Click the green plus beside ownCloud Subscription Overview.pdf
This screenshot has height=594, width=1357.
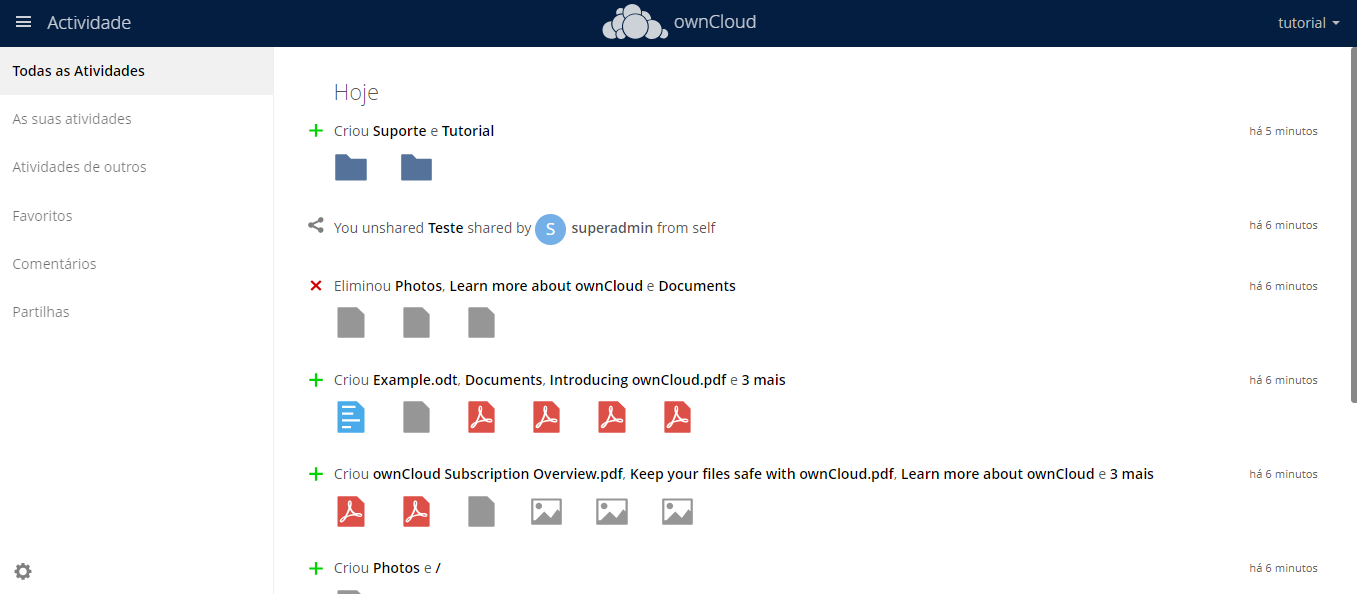[316, 474]
